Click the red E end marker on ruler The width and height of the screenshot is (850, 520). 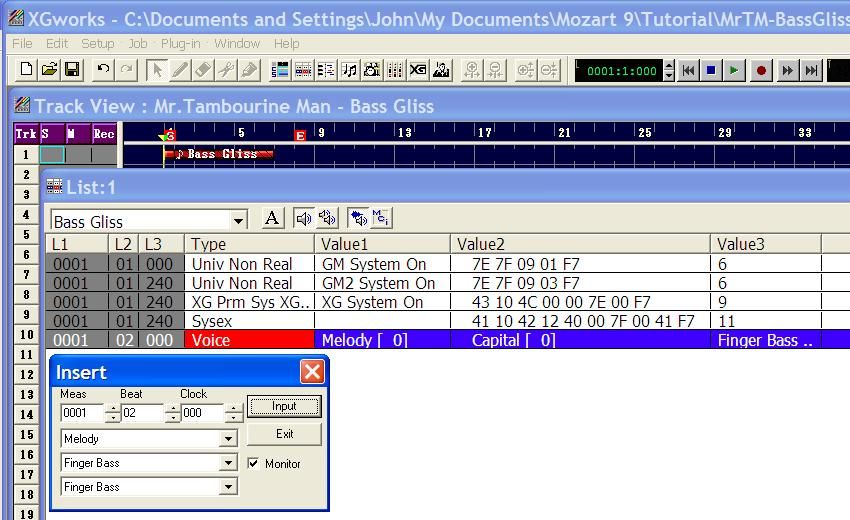300,136
